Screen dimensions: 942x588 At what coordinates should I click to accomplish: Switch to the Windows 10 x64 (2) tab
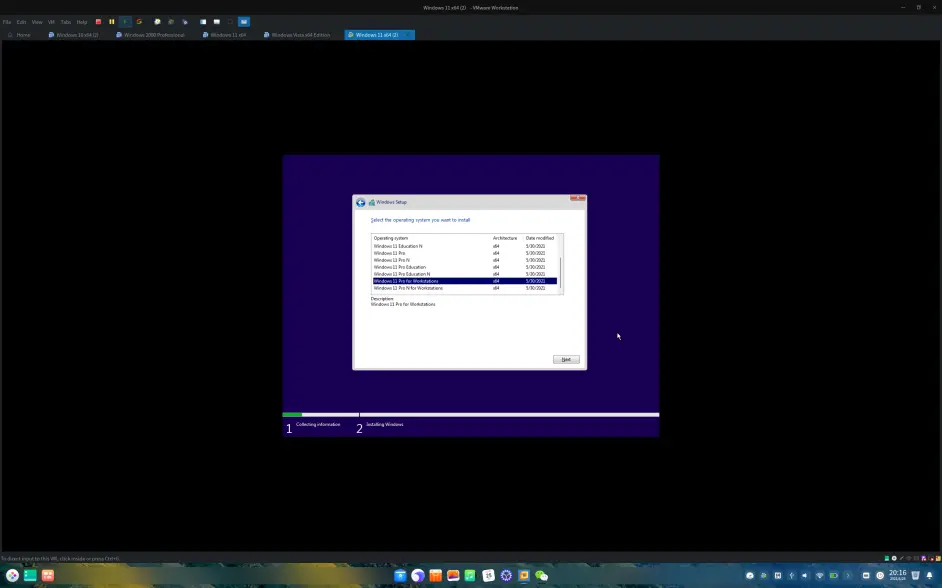pyautogui.click(x=74, y=35)
